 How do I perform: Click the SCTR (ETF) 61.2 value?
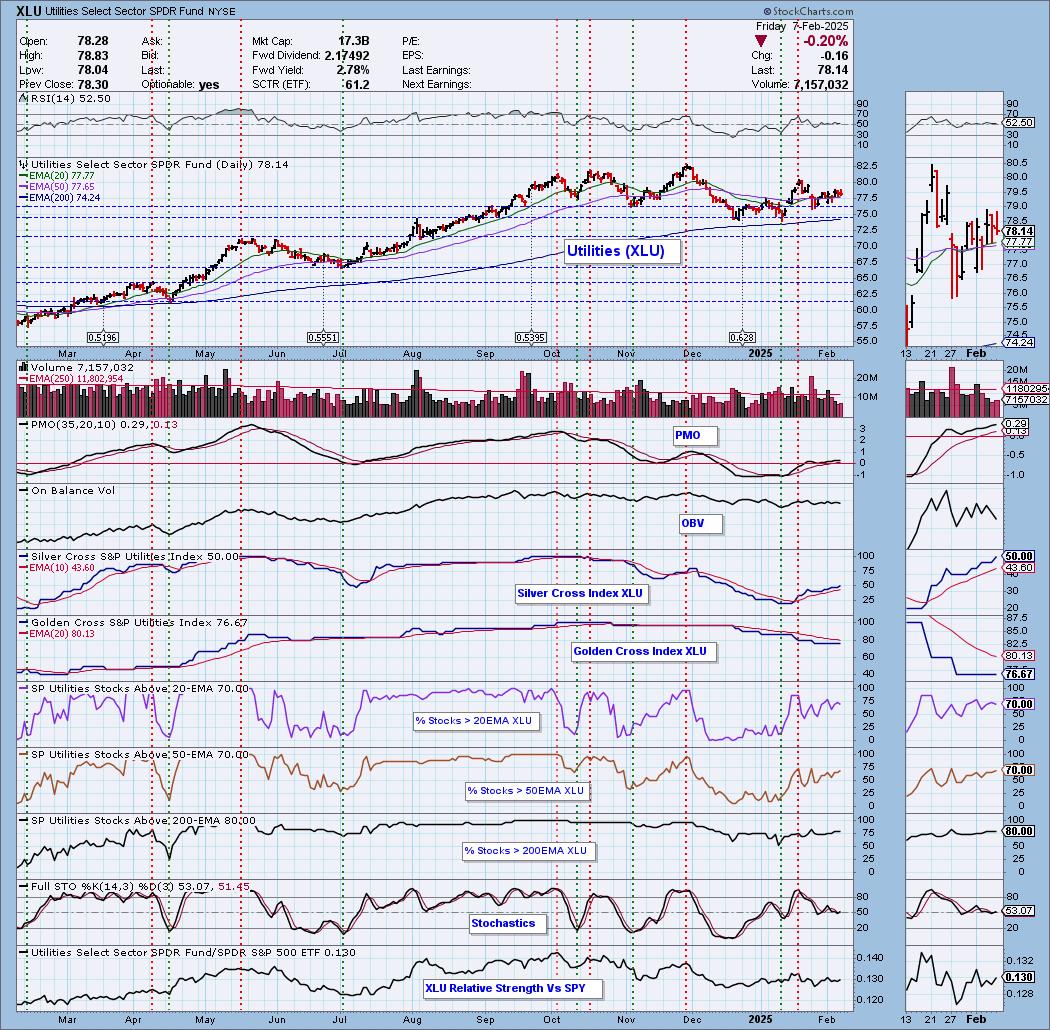coord(357,84)
